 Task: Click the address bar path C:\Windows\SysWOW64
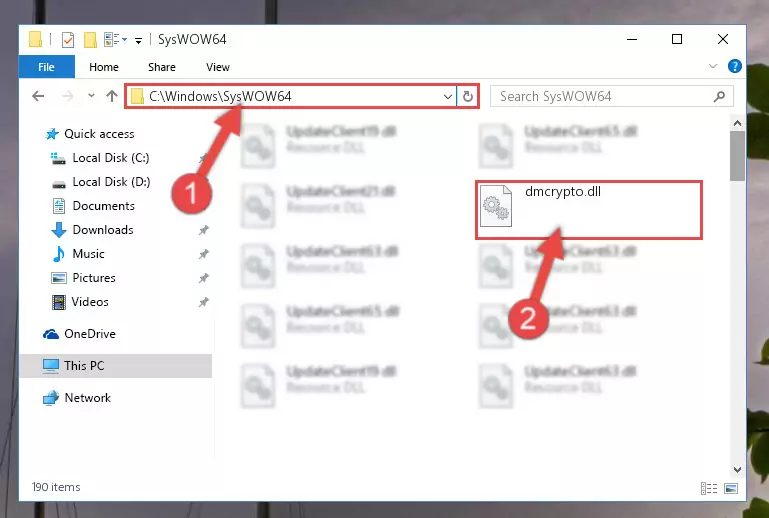pyautogui.click(x=220, y=96)
